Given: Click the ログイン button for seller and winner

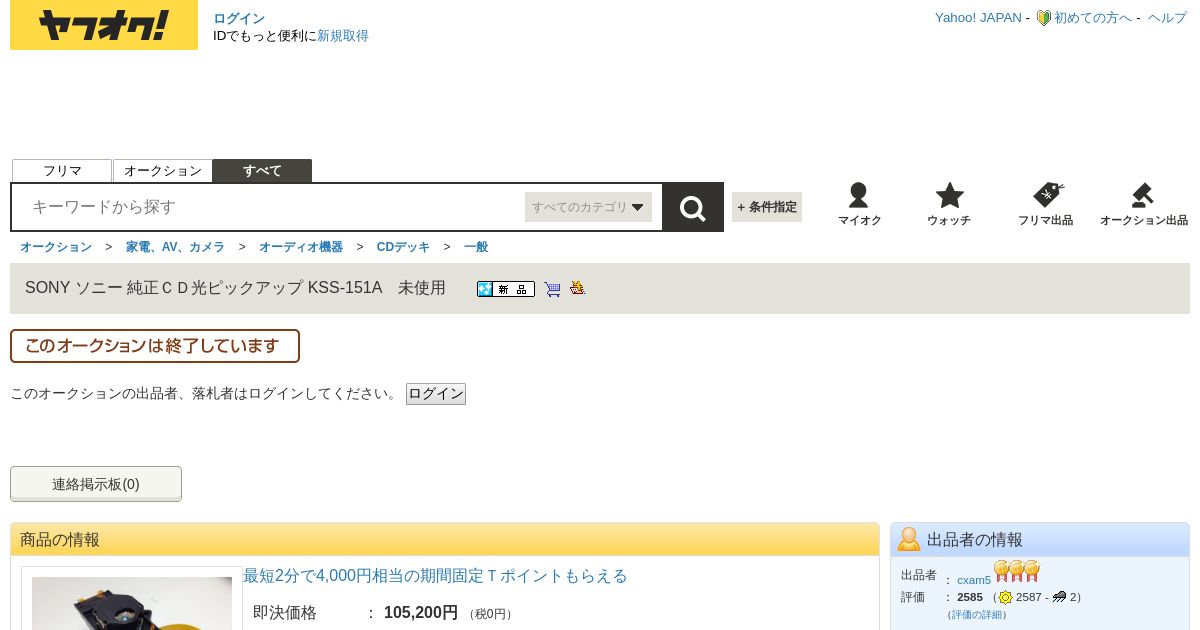Looking at the screenshot, I should [x=436, y=394].
